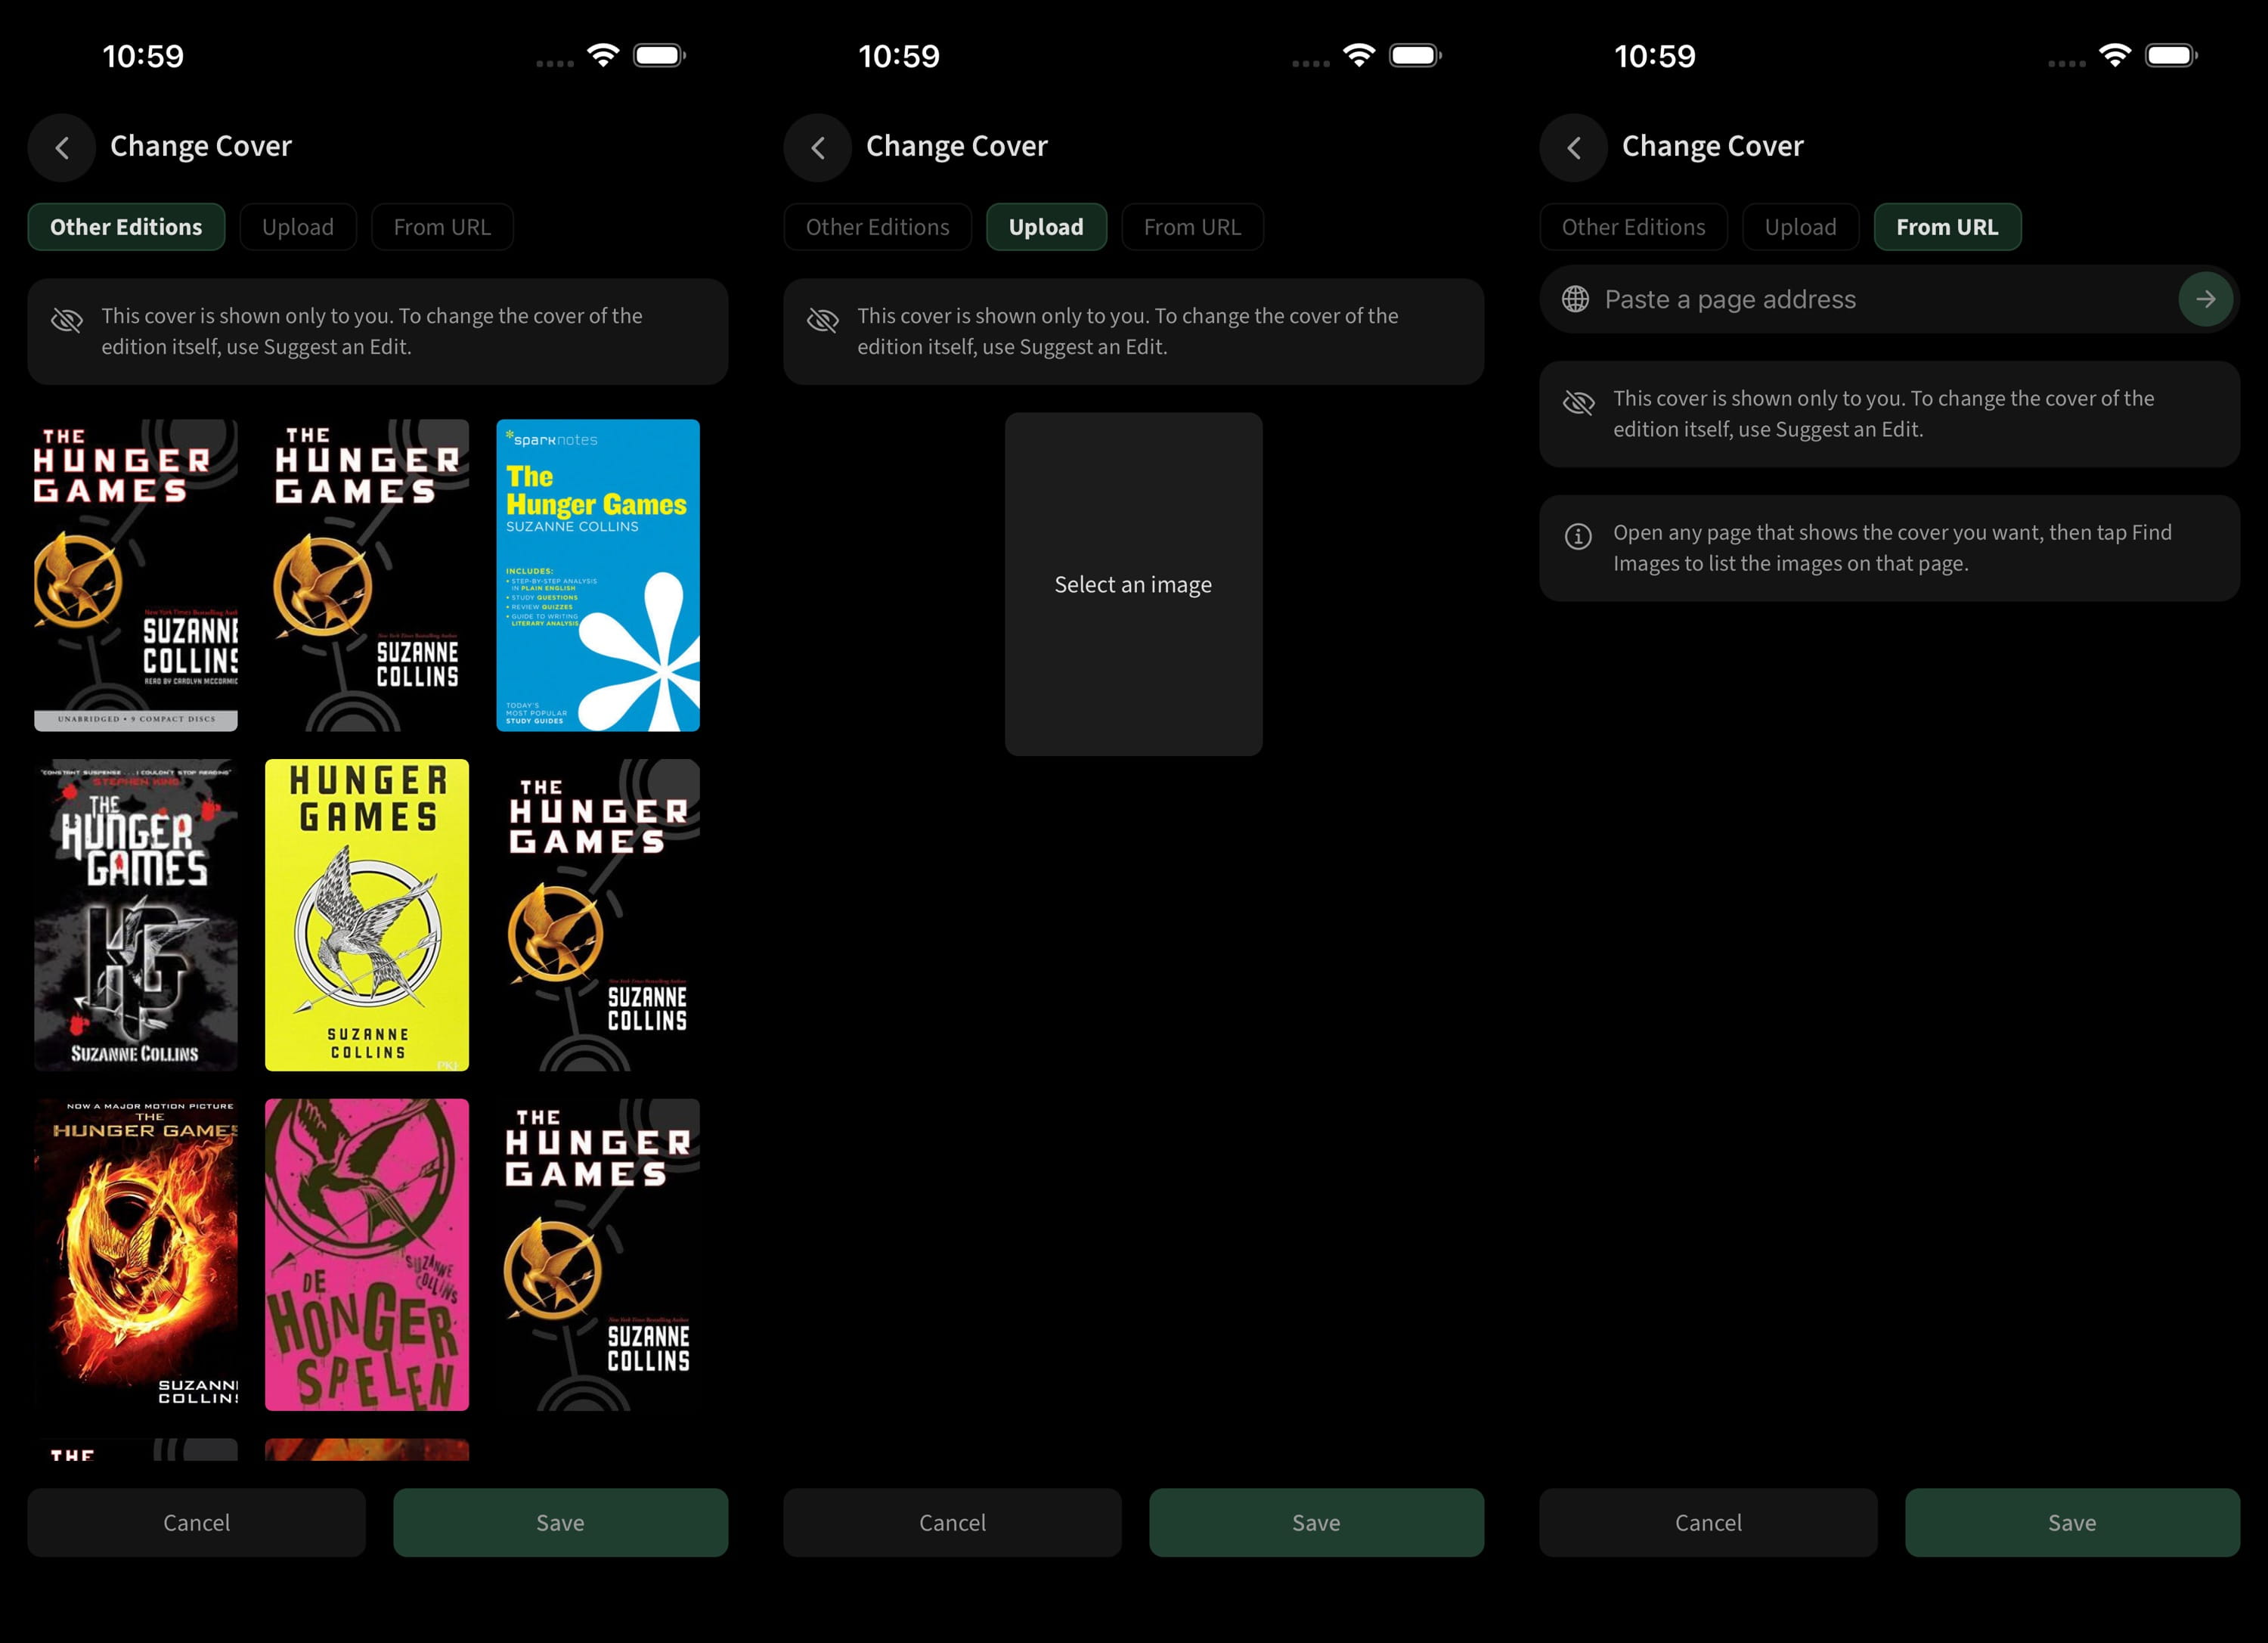The height and width of the screenshot is (1643, 2268).
Task: Cancel on the Other Editions screen
Action: 197,1522
